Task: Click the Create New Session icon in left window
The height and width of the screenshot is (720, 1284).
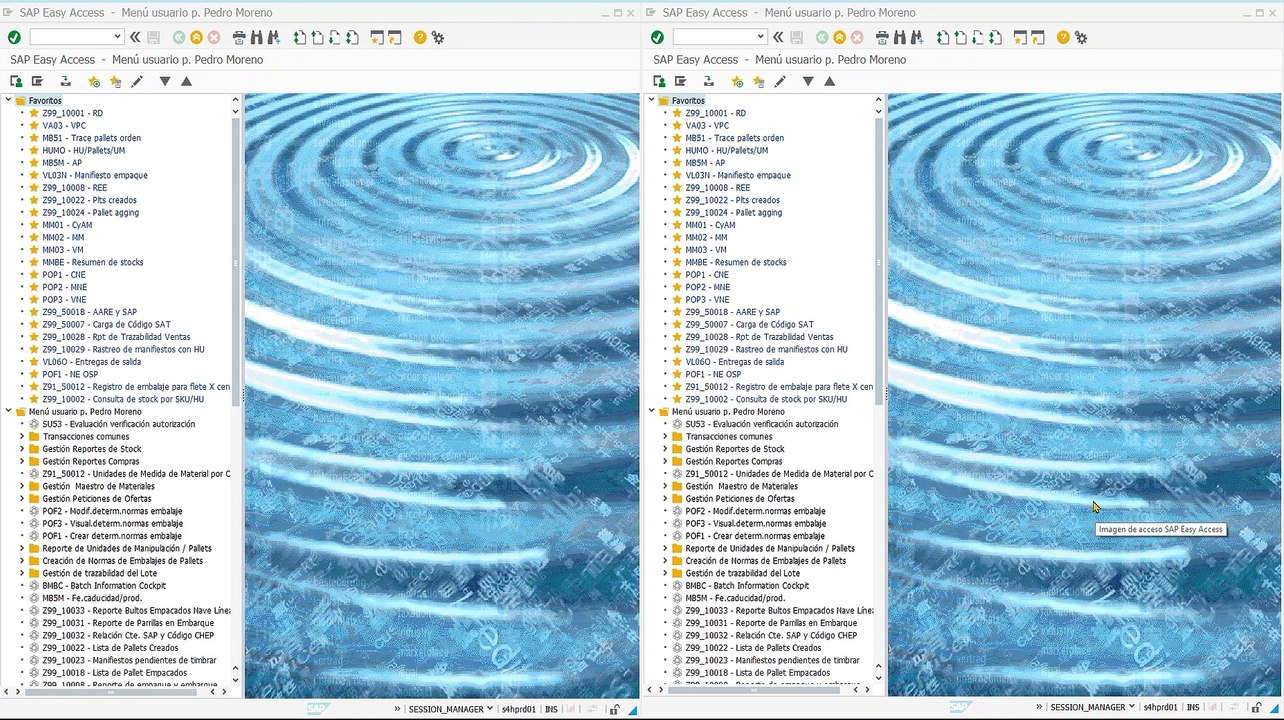Action: pyautogui.click(x=377, y=37)
